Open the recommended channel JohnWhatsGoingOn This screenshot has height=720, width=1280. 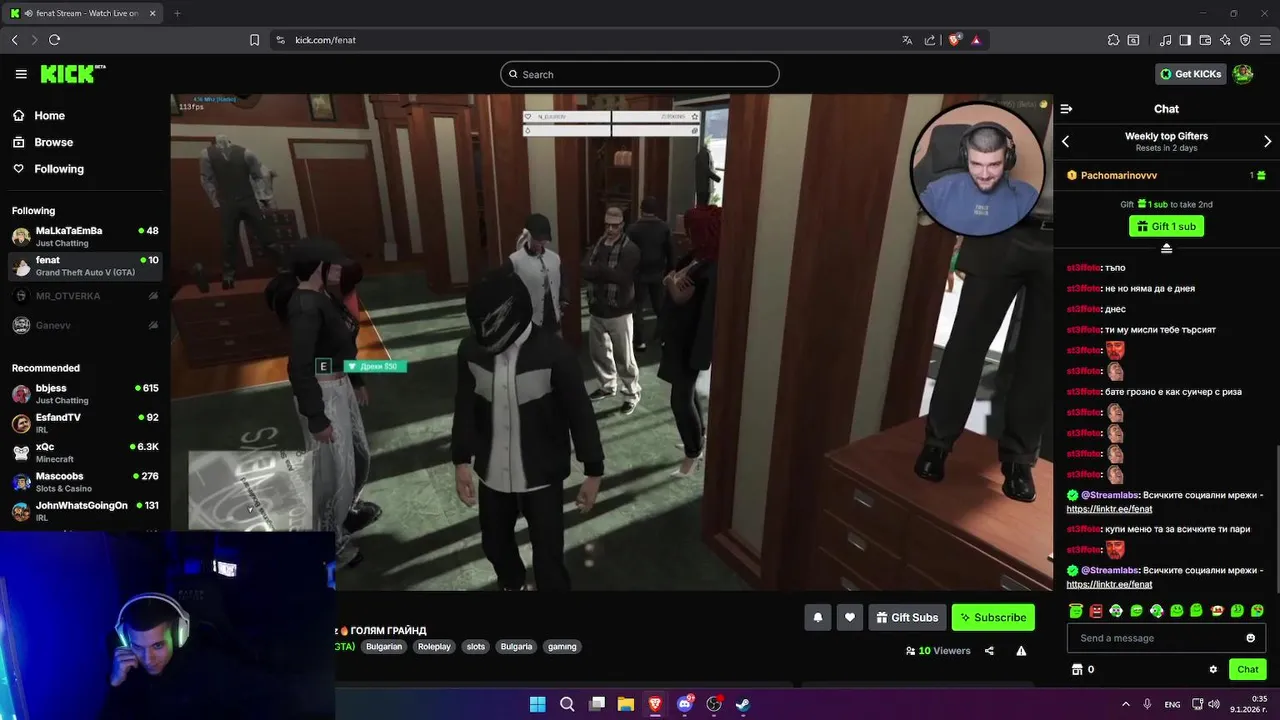[x=85, y=511]
